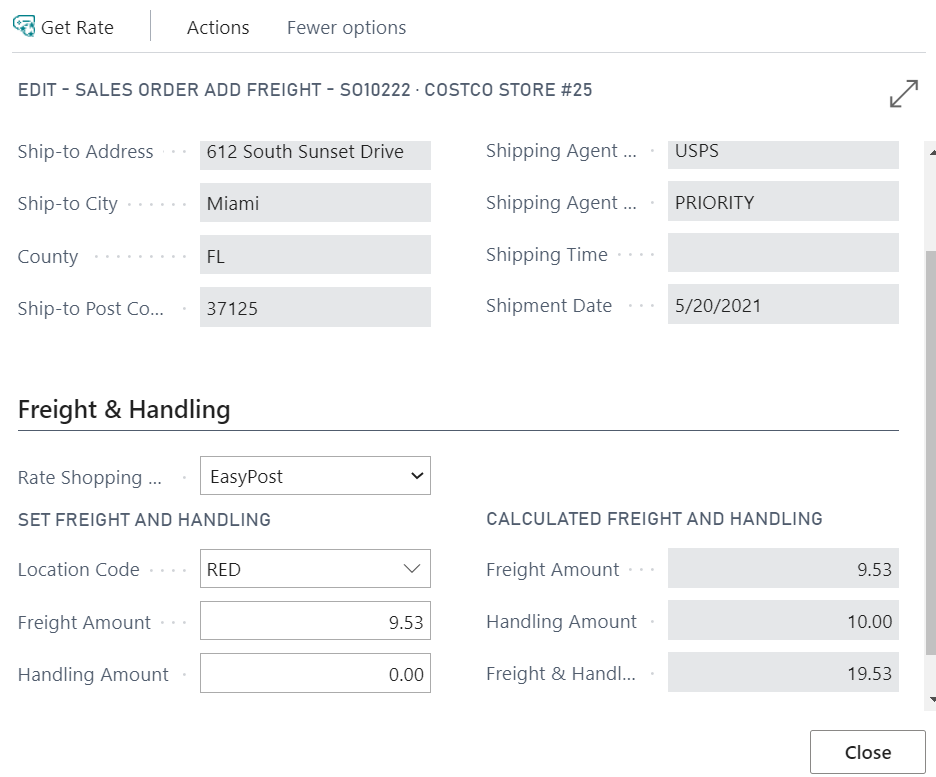
Task: Click the County field showing FL
Action: pyautogui.click(x=315, y=256)
